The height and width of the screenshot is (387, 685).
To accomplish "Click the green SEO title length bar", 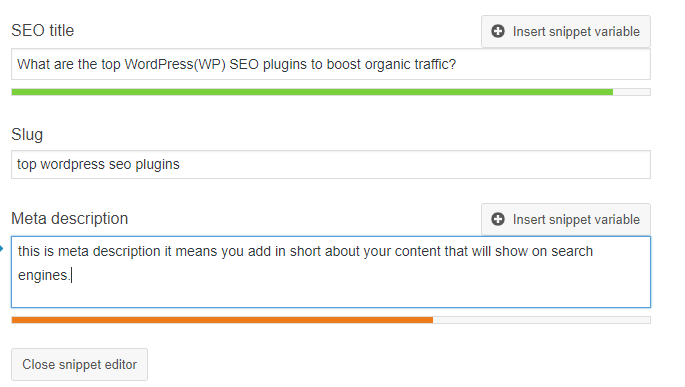I will tap(312, 92).
